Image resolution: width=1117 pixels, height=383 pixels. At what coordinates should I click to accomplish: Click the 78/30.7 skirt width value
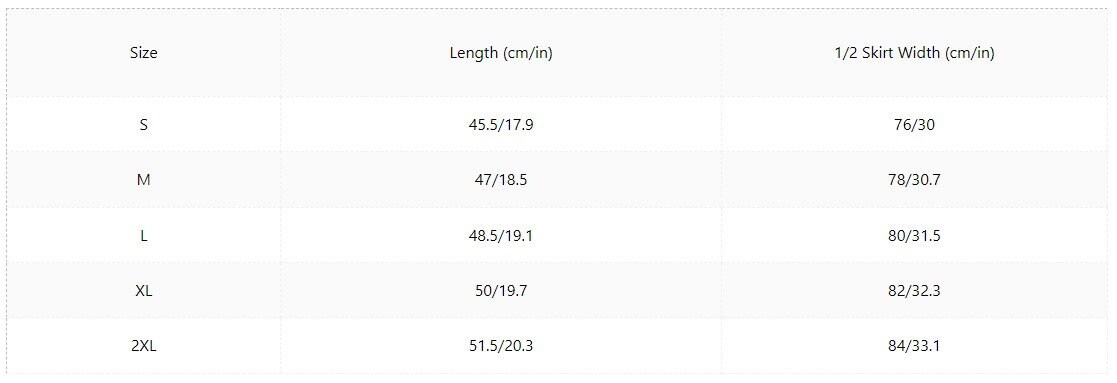coord(914,180)
